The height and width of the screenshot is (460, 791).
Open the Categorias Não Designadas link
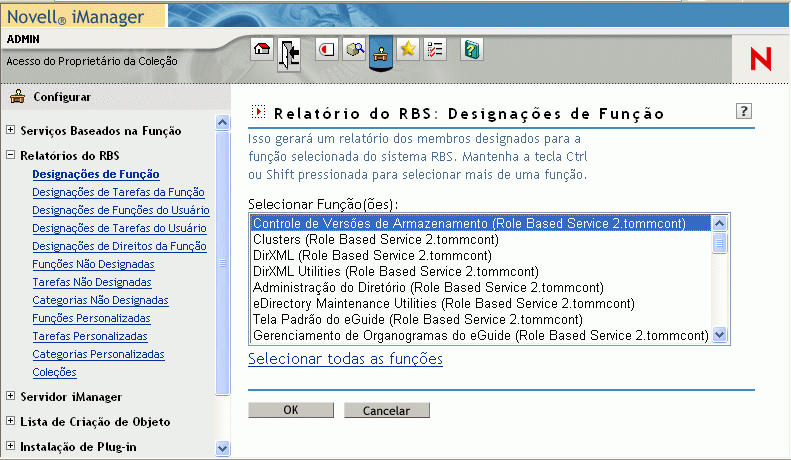click(x=100, y=301)
